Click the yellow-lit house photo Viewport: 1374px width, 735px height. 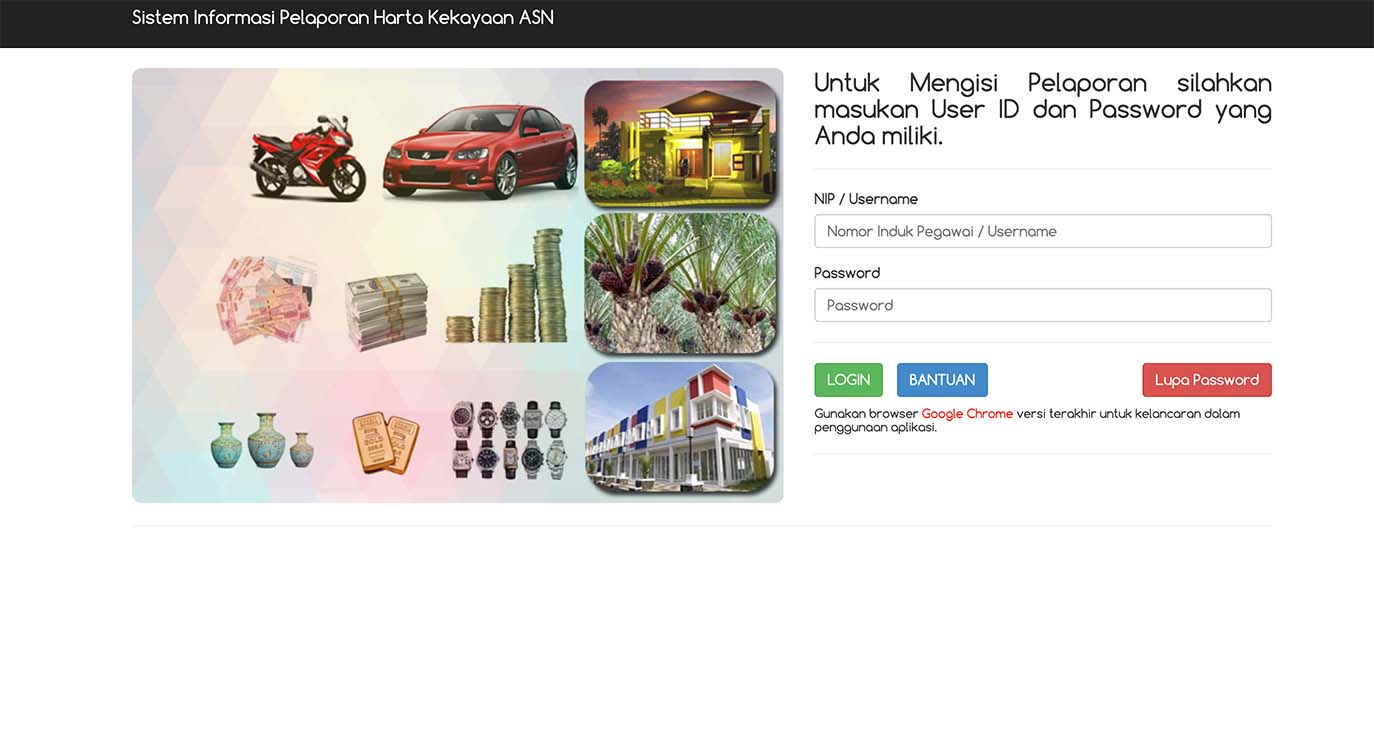point(680,143)
